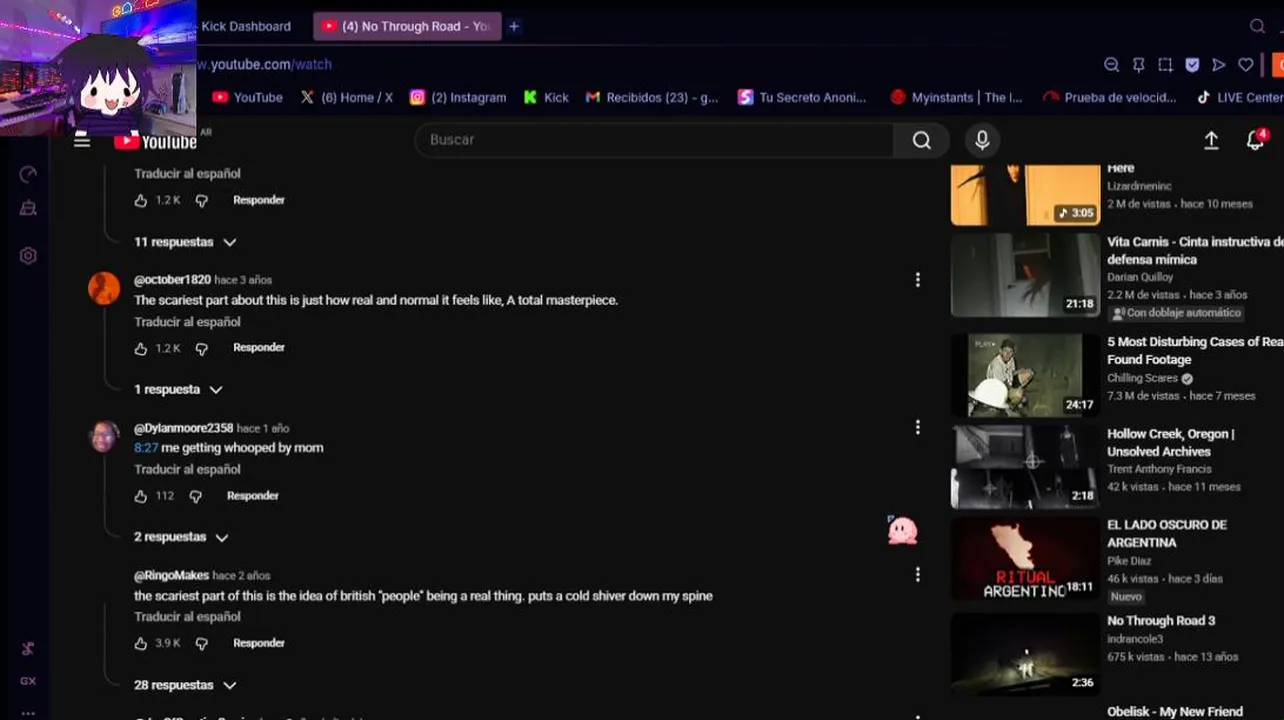The height and width of the screenshot is (720, 1284).
Task: Open the YouTube hamburger guide menu
Action: coord(82,141)
